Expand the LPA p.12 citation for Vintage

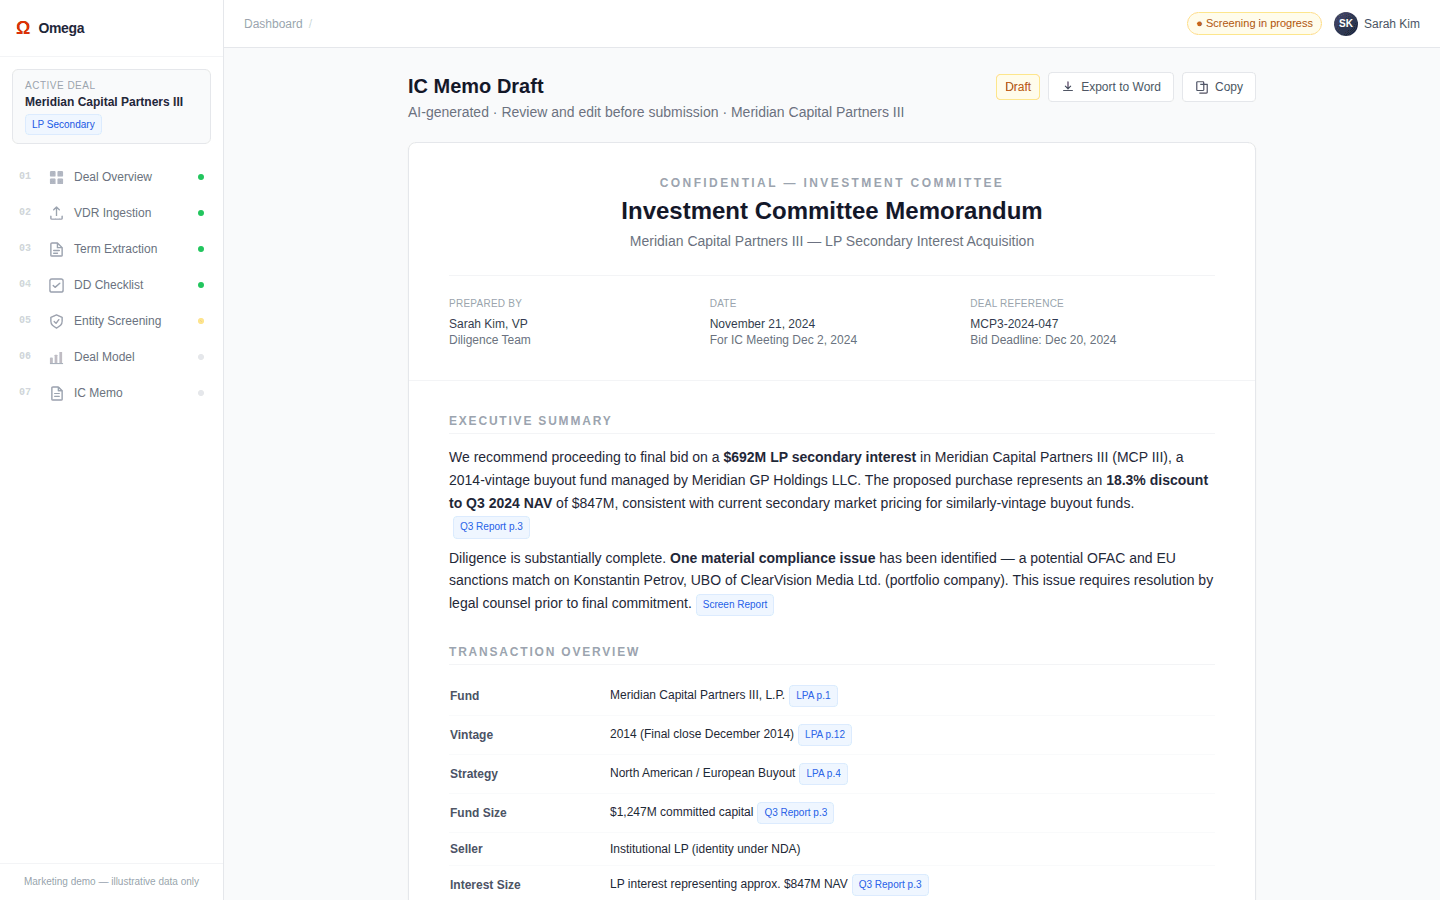point(824,734)
